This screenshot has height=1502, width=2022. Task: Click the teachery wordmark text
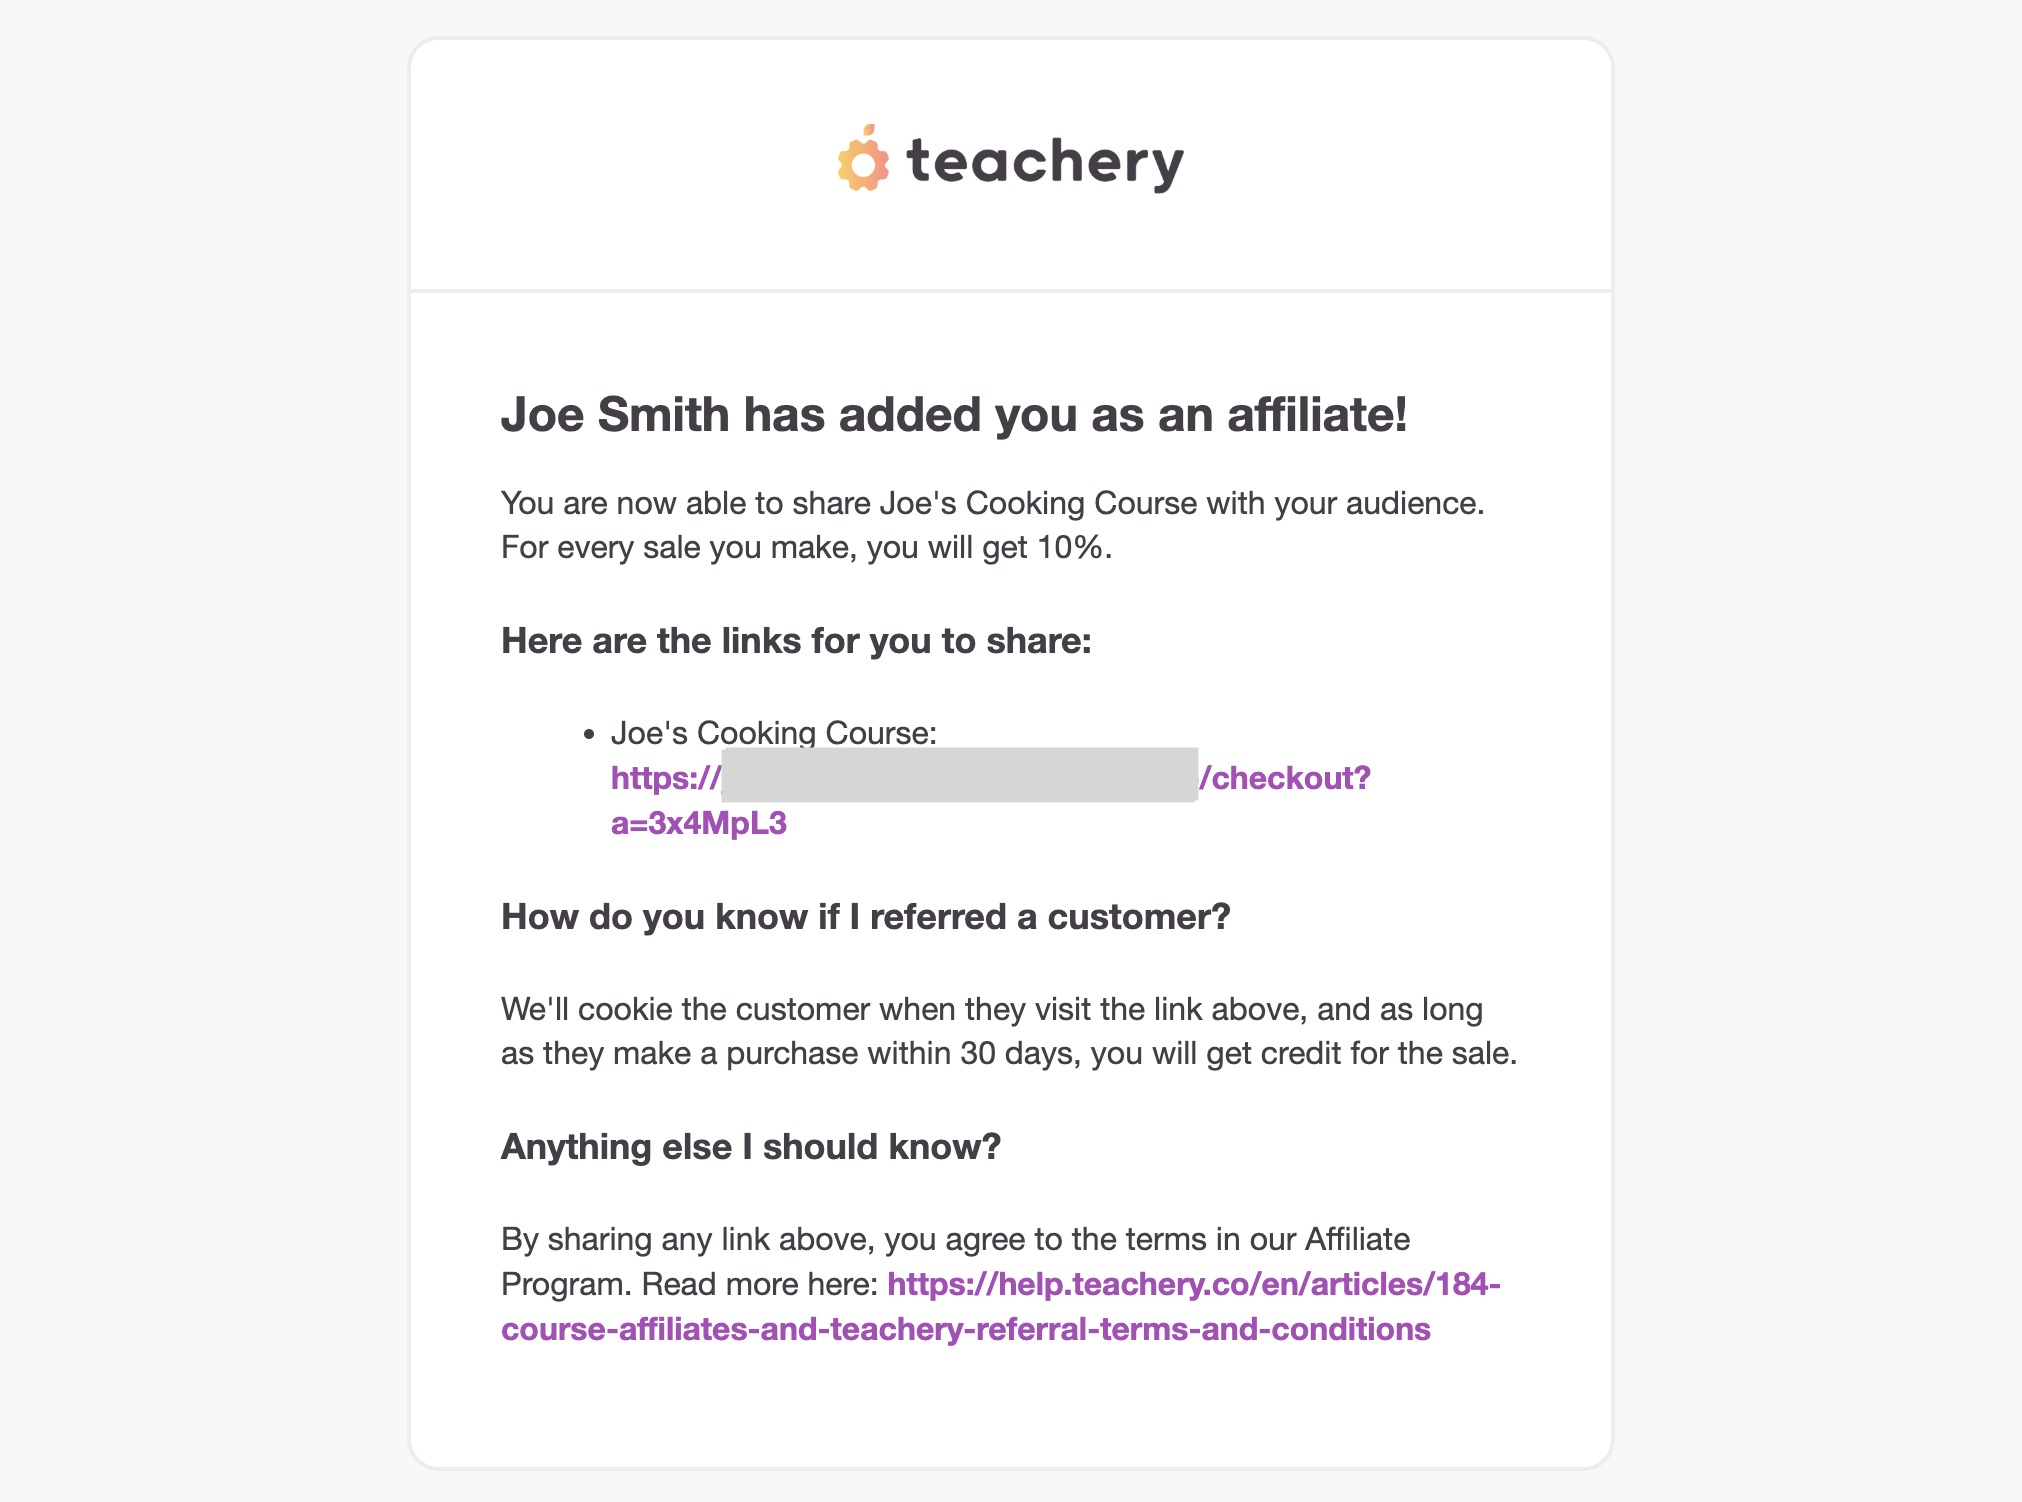point(1045,162)
